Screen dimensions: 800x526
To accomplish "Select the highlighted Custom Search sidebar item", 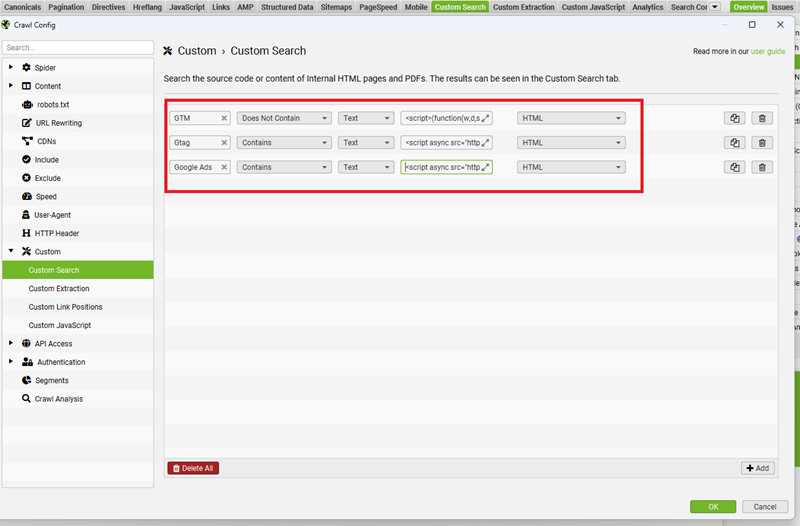I will click(x=78, y=270).
